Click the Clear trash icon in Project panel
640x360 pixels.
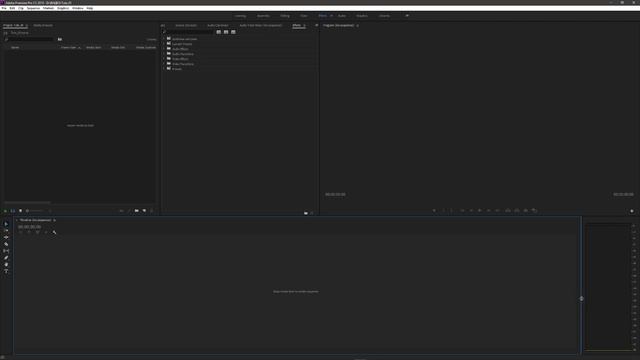[x=152, y=211]
